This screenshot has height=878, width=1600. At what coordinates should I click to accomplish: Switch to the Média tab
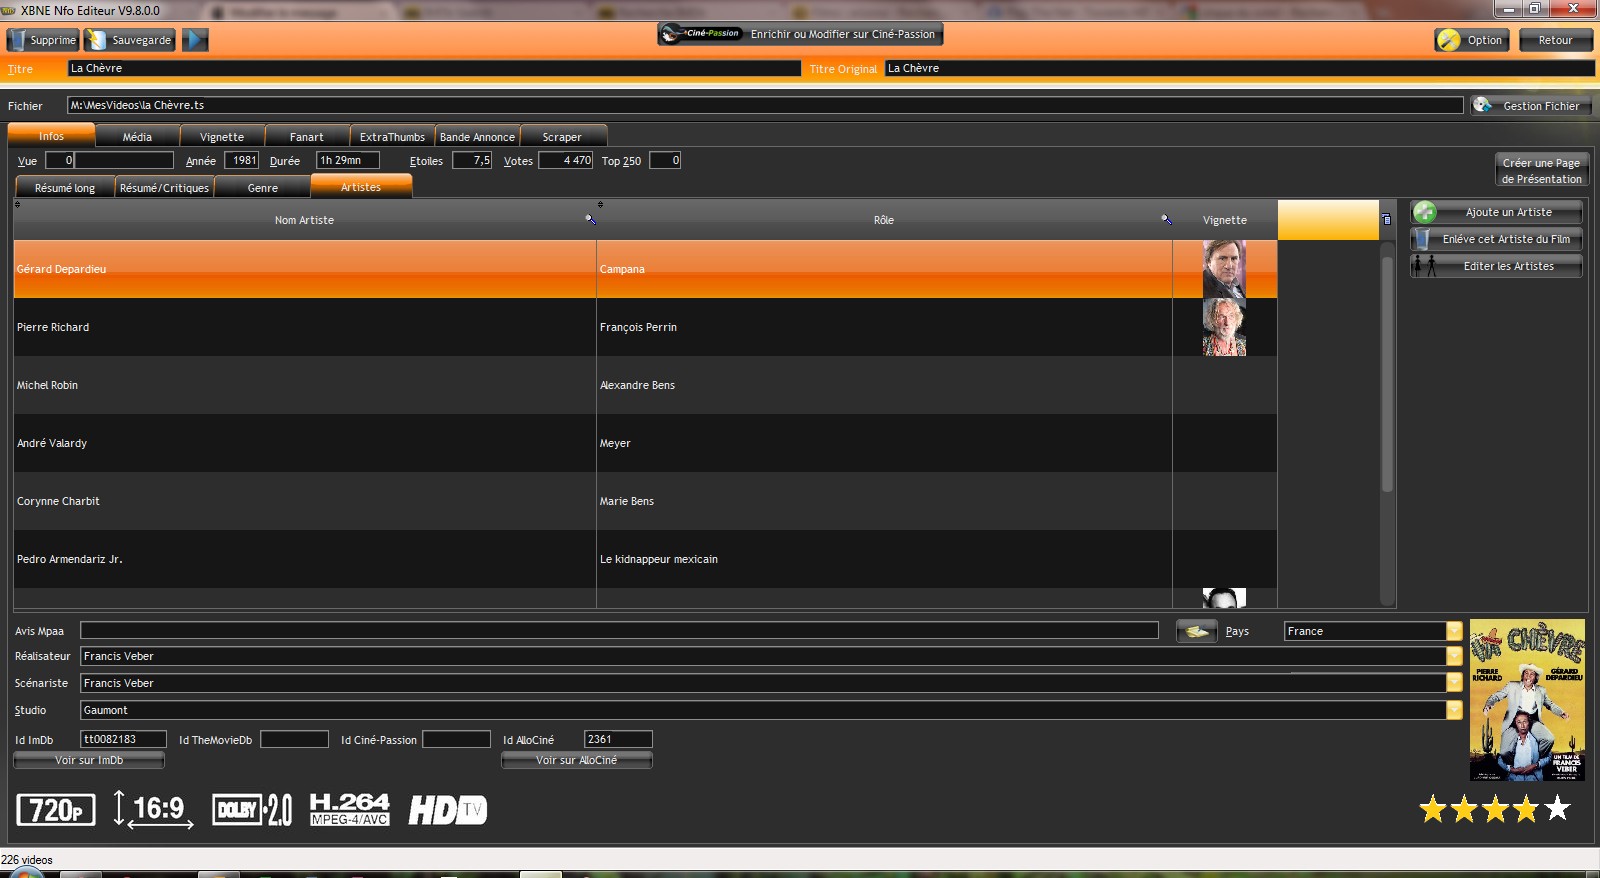(x=137, y=137)
